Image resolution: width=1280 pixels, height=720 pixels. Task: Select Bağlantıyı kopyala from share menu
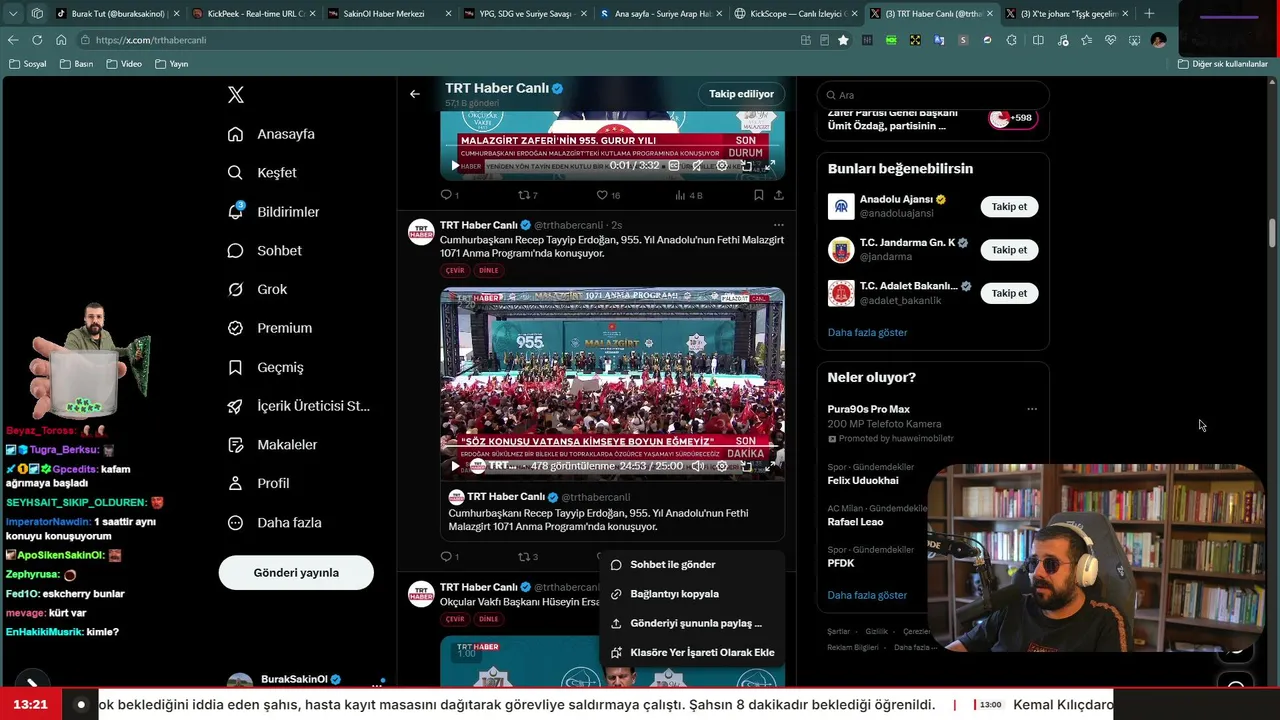click(691, 594)
